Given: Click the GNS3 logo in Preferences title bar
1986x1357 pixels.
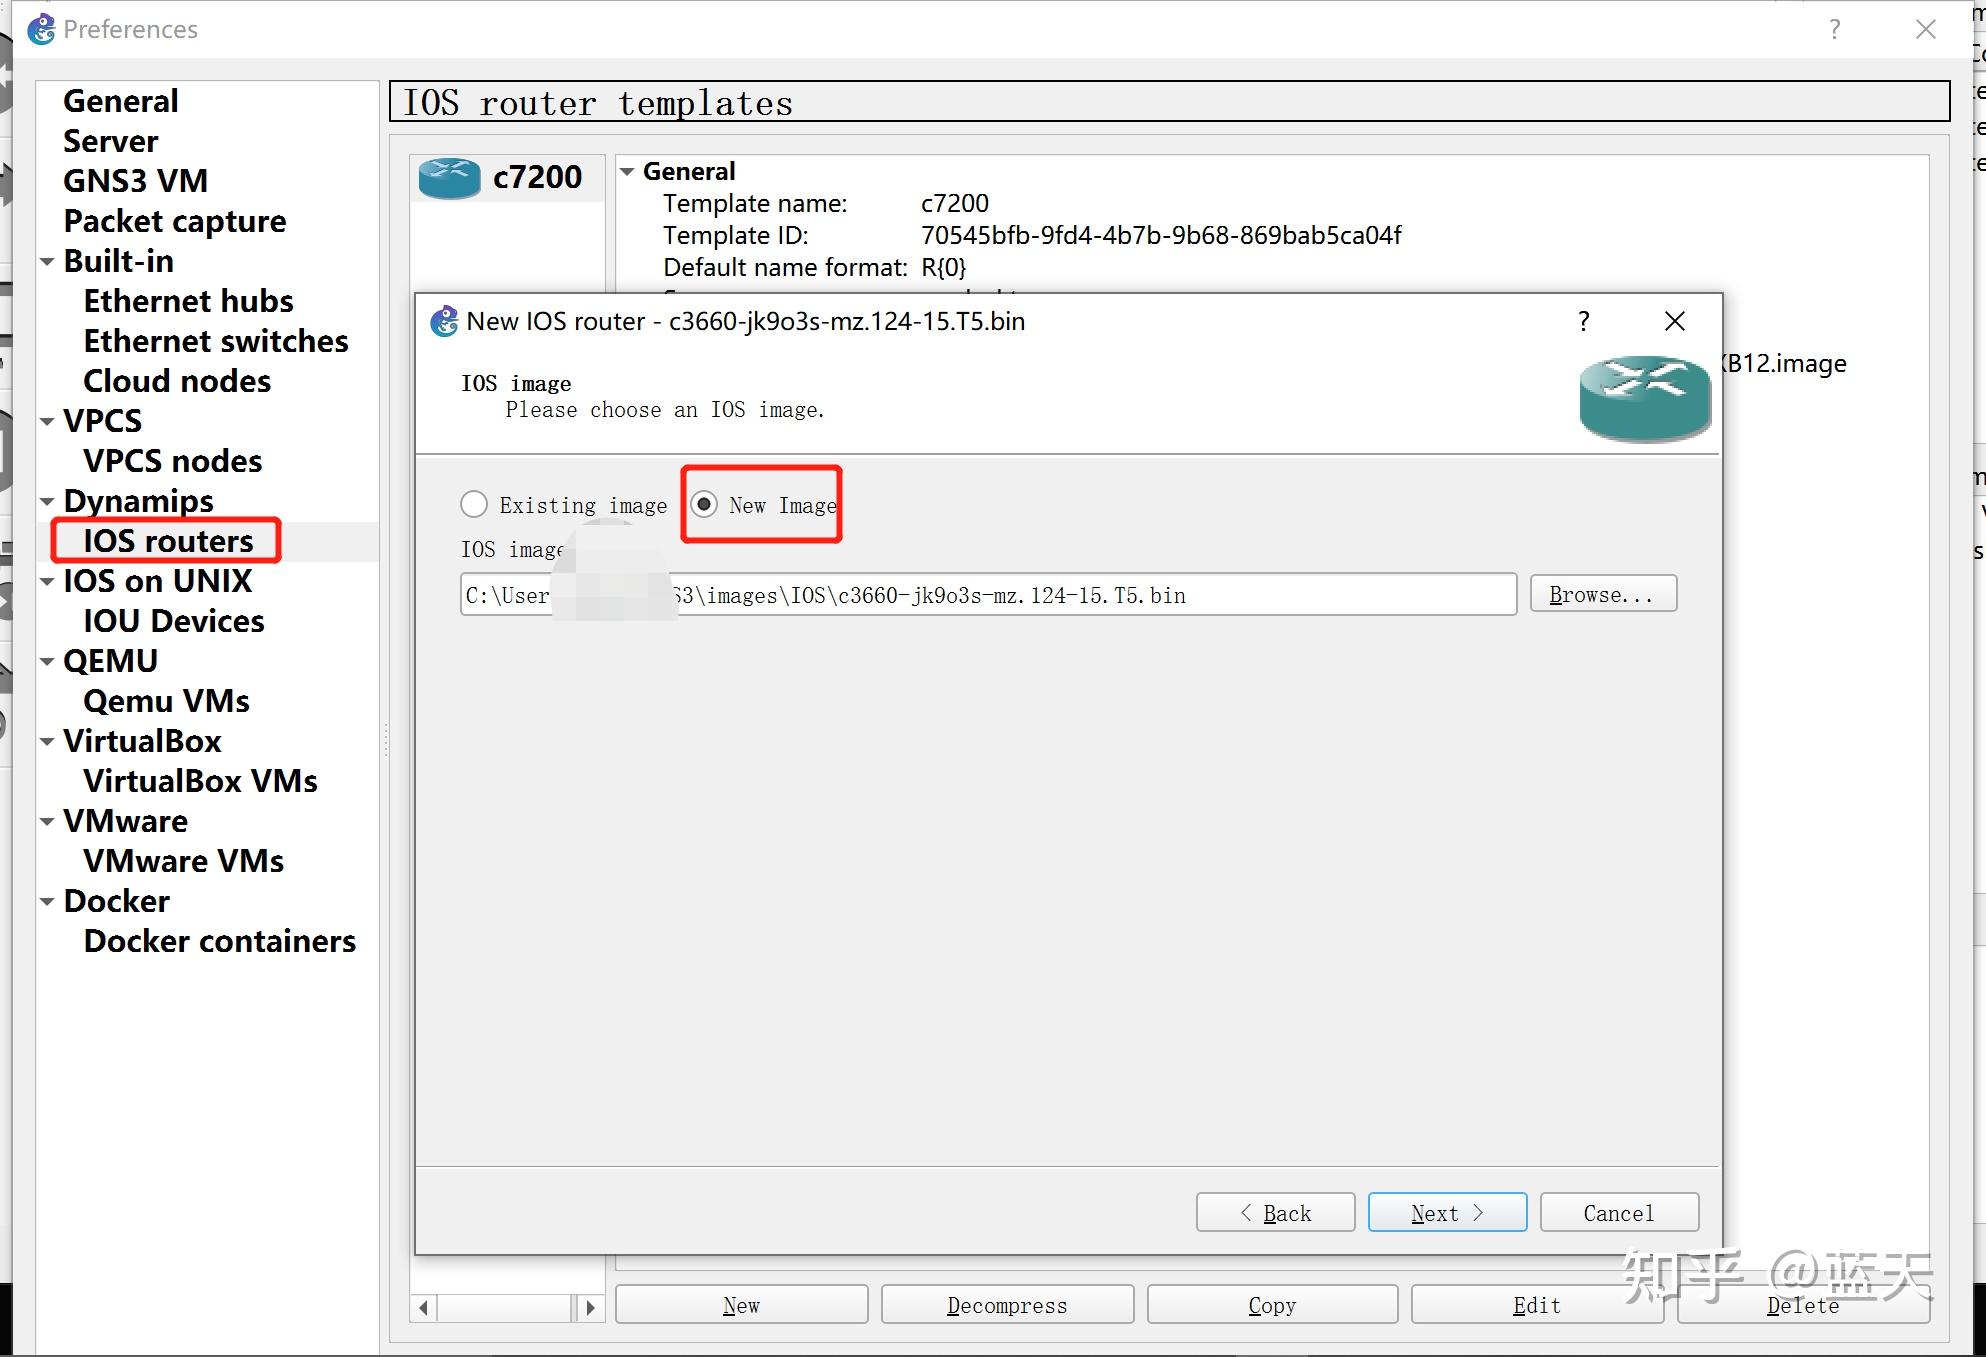Looking at the screenshot, I should point(41,29).
